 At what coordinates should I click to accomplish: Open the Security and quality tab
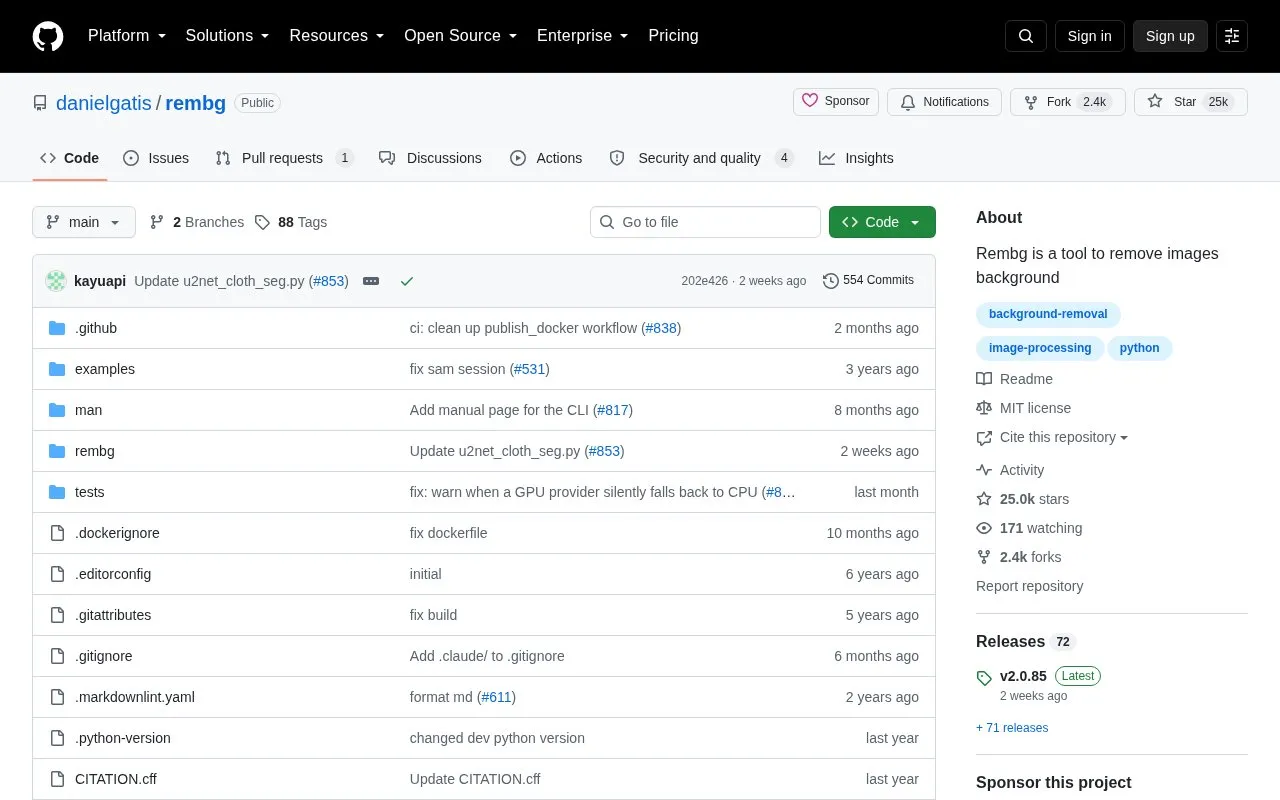pos(701,158)
